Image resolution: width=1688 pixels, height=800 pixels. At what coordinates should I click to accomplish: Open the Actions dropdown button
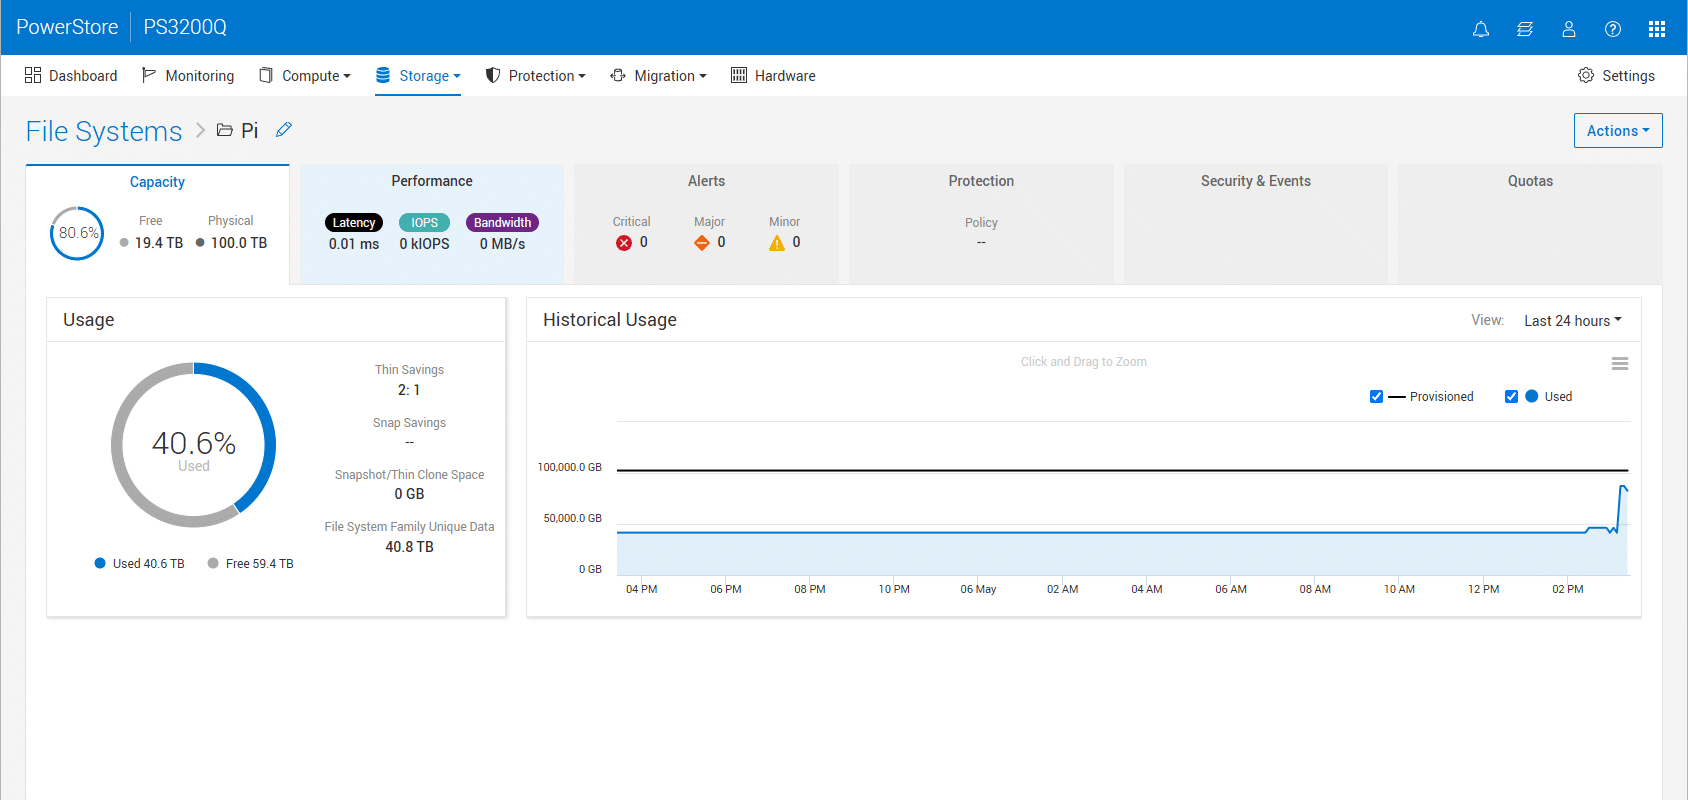[x=1618, y=131]
